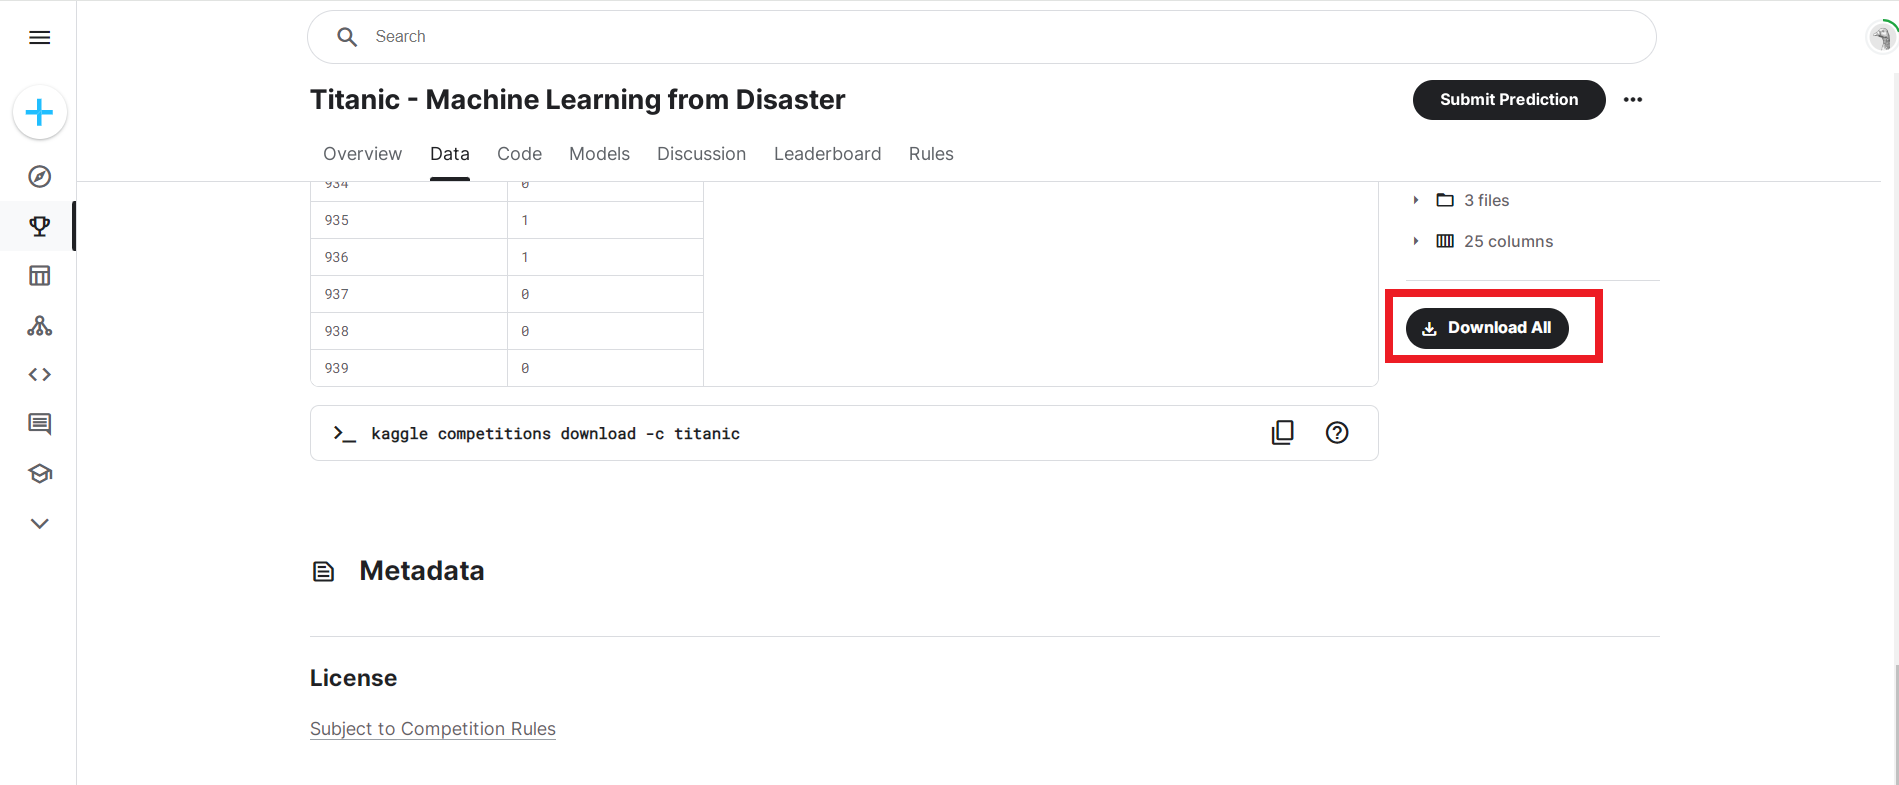Open the hamburger navigation menu
The height and width of the screenshot is (785, 1899).
[x=40, y=38]
